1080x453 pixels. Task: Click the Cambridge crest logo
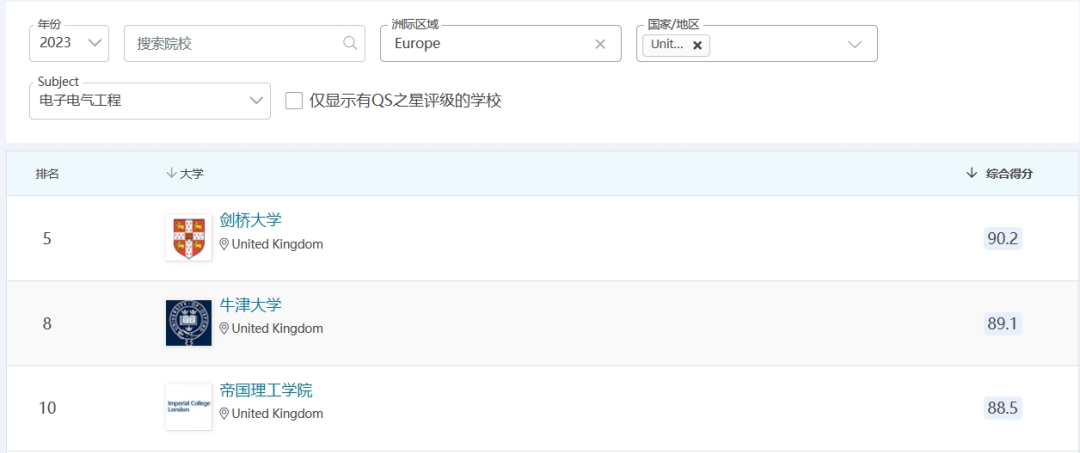tap(189, 238)
